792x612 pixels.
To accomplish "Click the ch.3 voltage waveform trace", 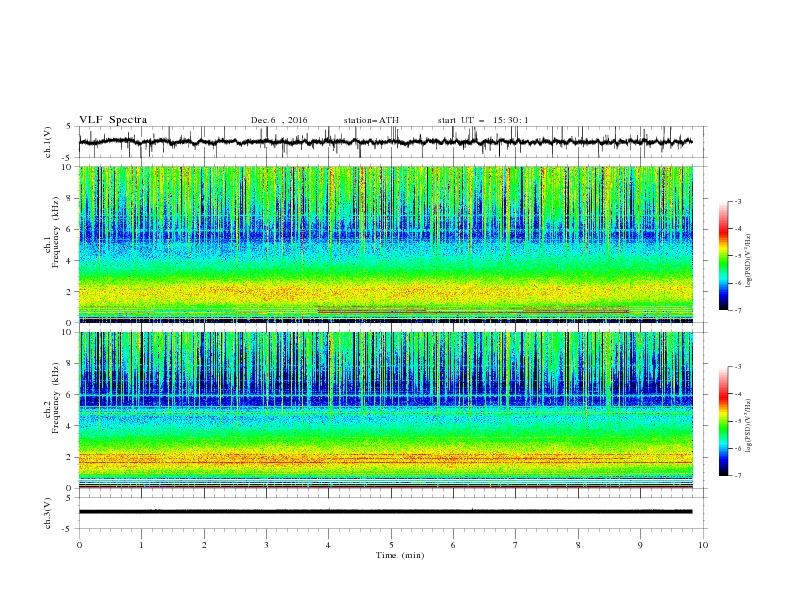I will coord(385,512).
